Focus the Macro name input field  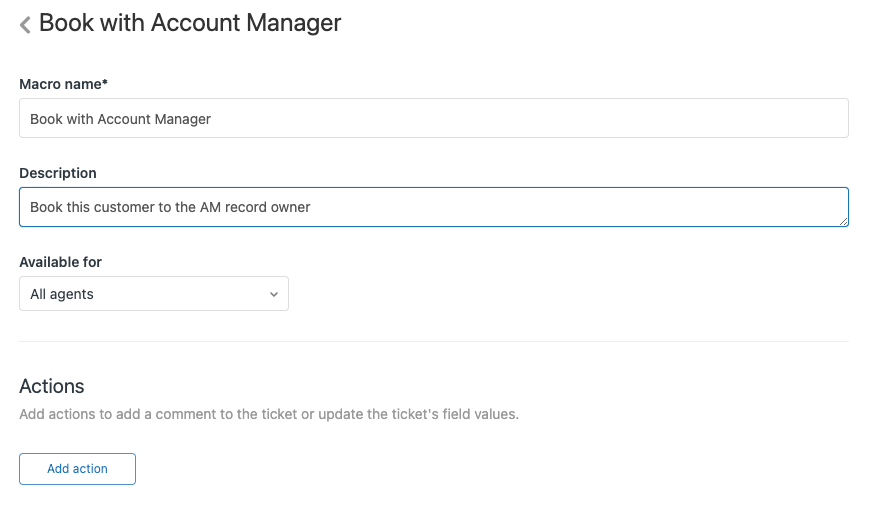[433, 118]
